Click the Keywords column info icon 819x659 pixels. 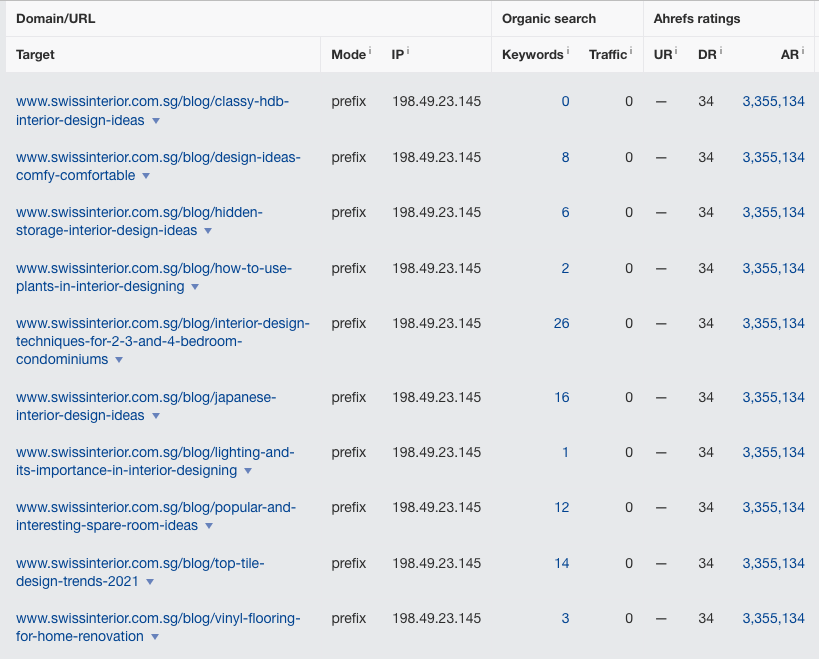pyautogui.click(x=568, y=51)
